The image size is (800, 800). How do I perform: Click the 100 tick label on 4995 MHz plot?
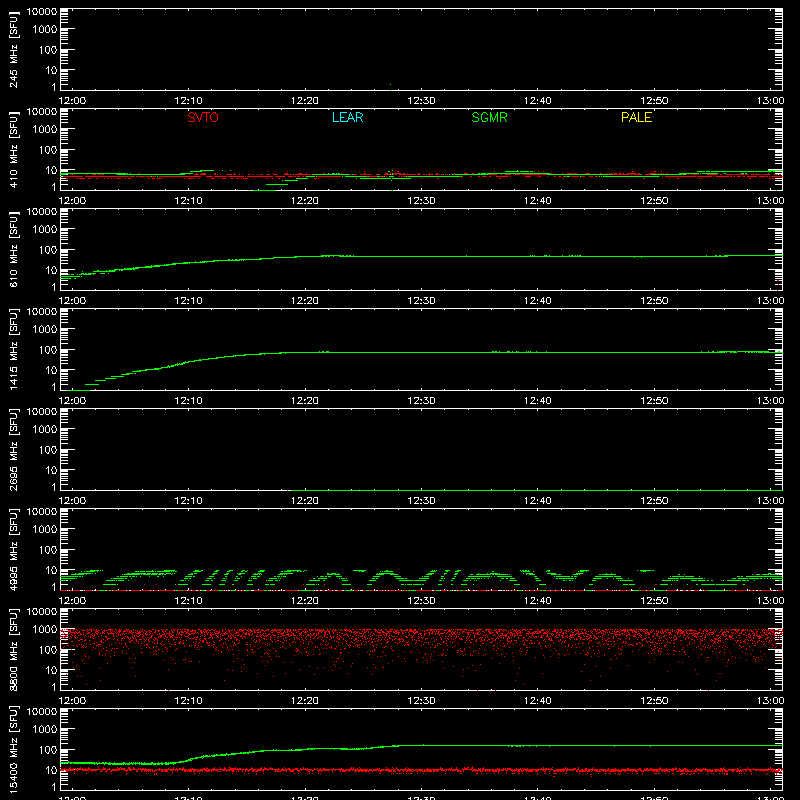click(x=48, y=550)
